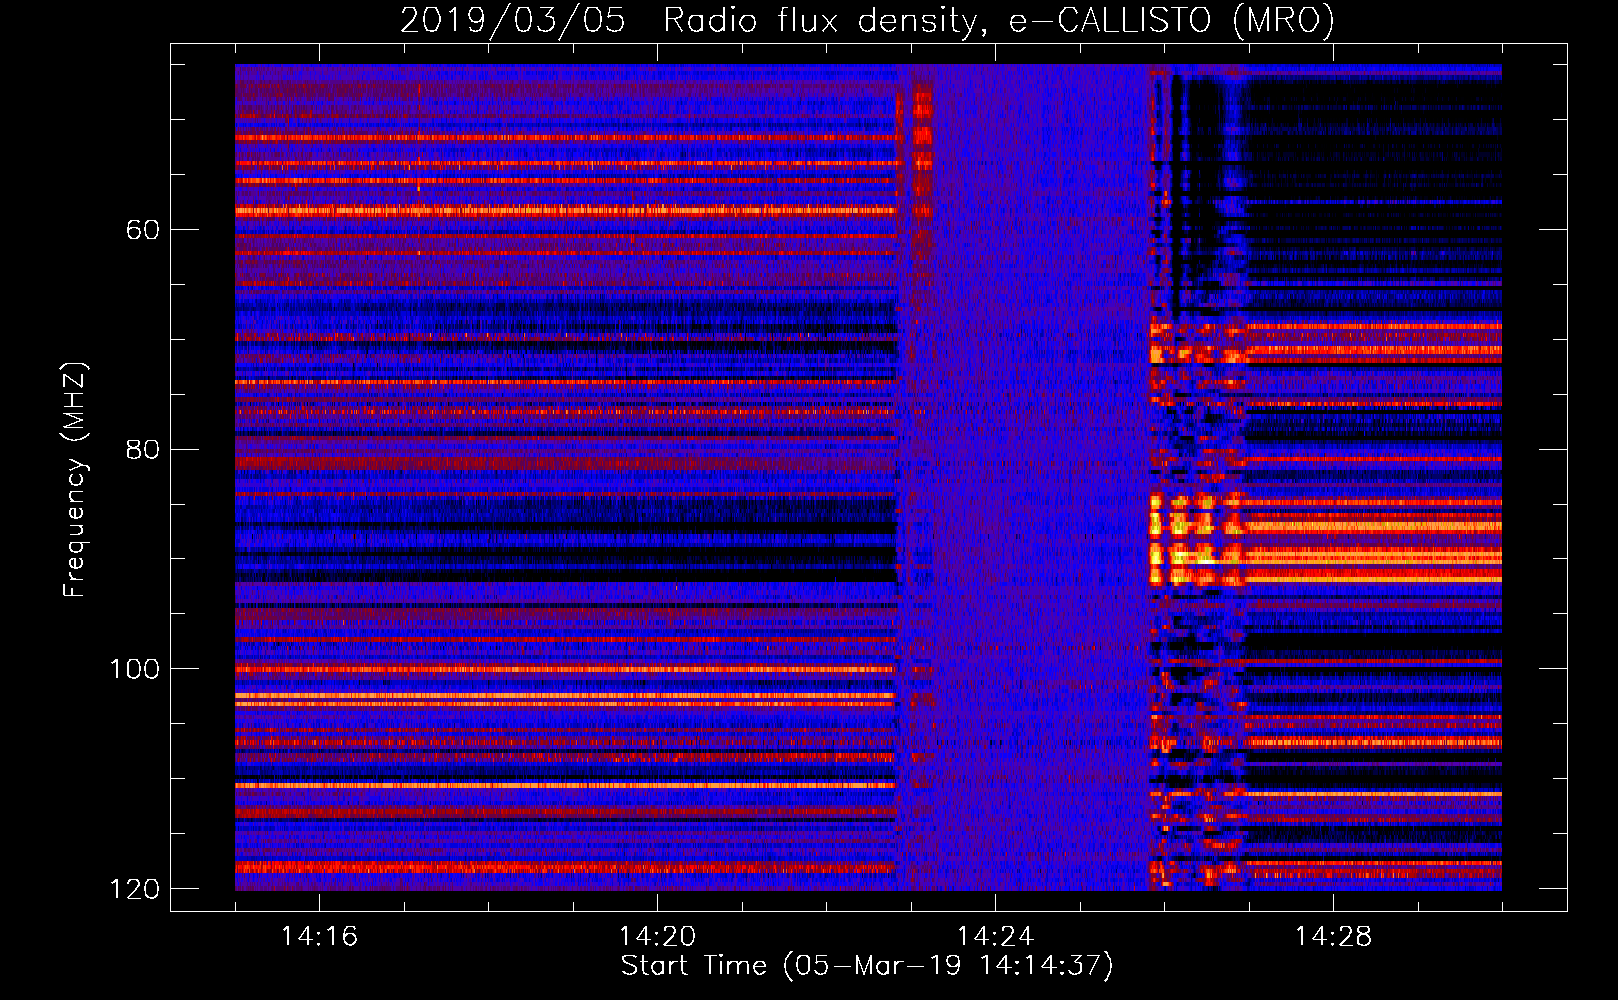
Task: Click the 14:20 time tick label
Action: [657, 937]
